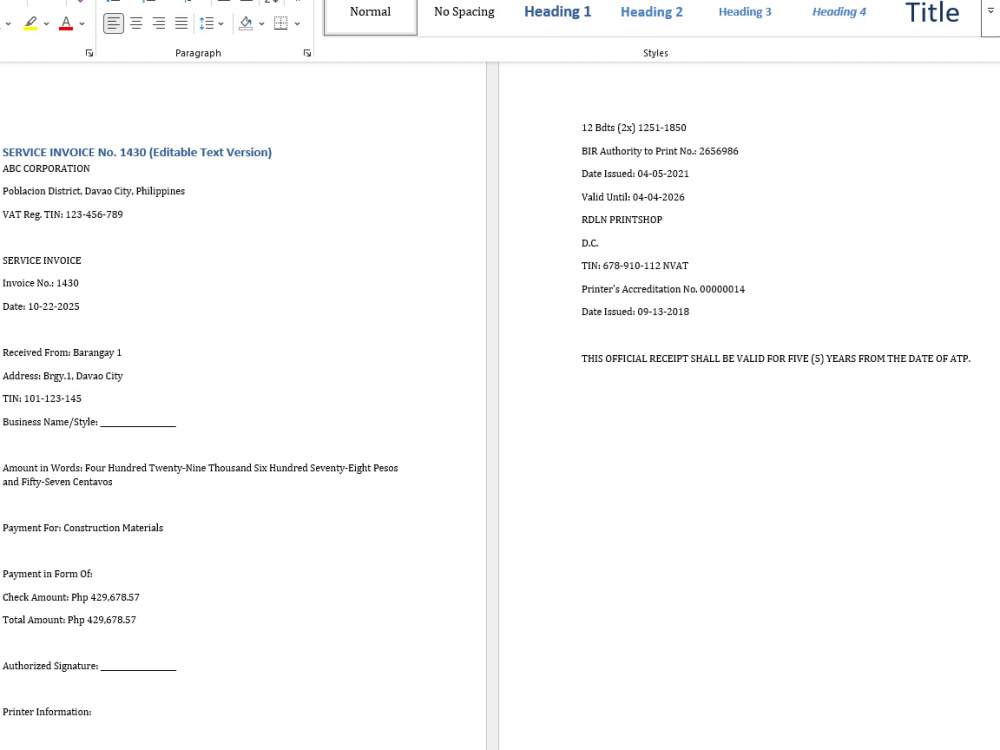Click the Amount in Words paragraph

200,475
